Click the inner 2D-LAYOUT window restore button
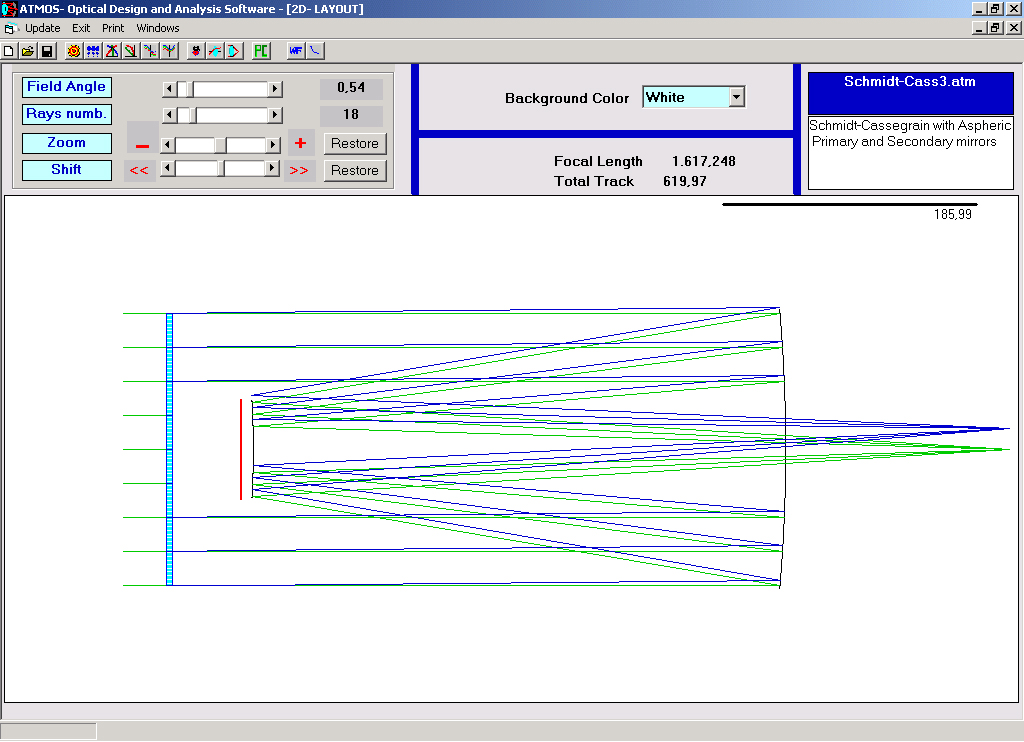This screenshot has width=1024, height=742. coord(995,27)
